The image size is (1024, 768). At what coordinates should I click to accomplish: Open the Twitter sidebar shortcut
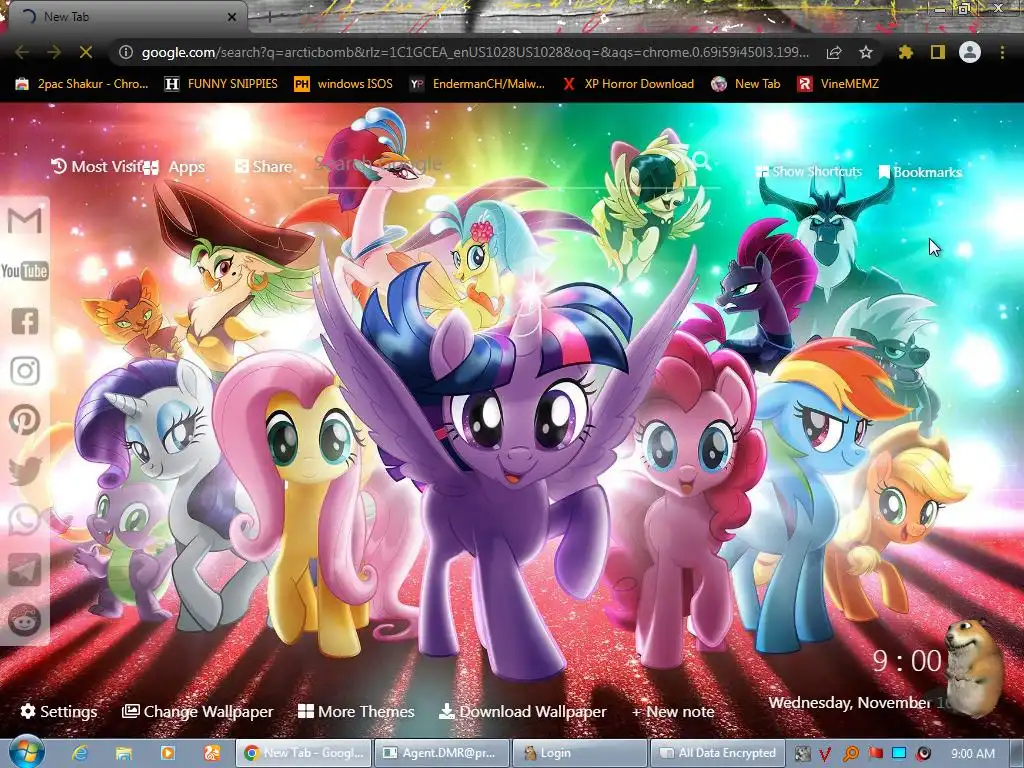[25, 470]
